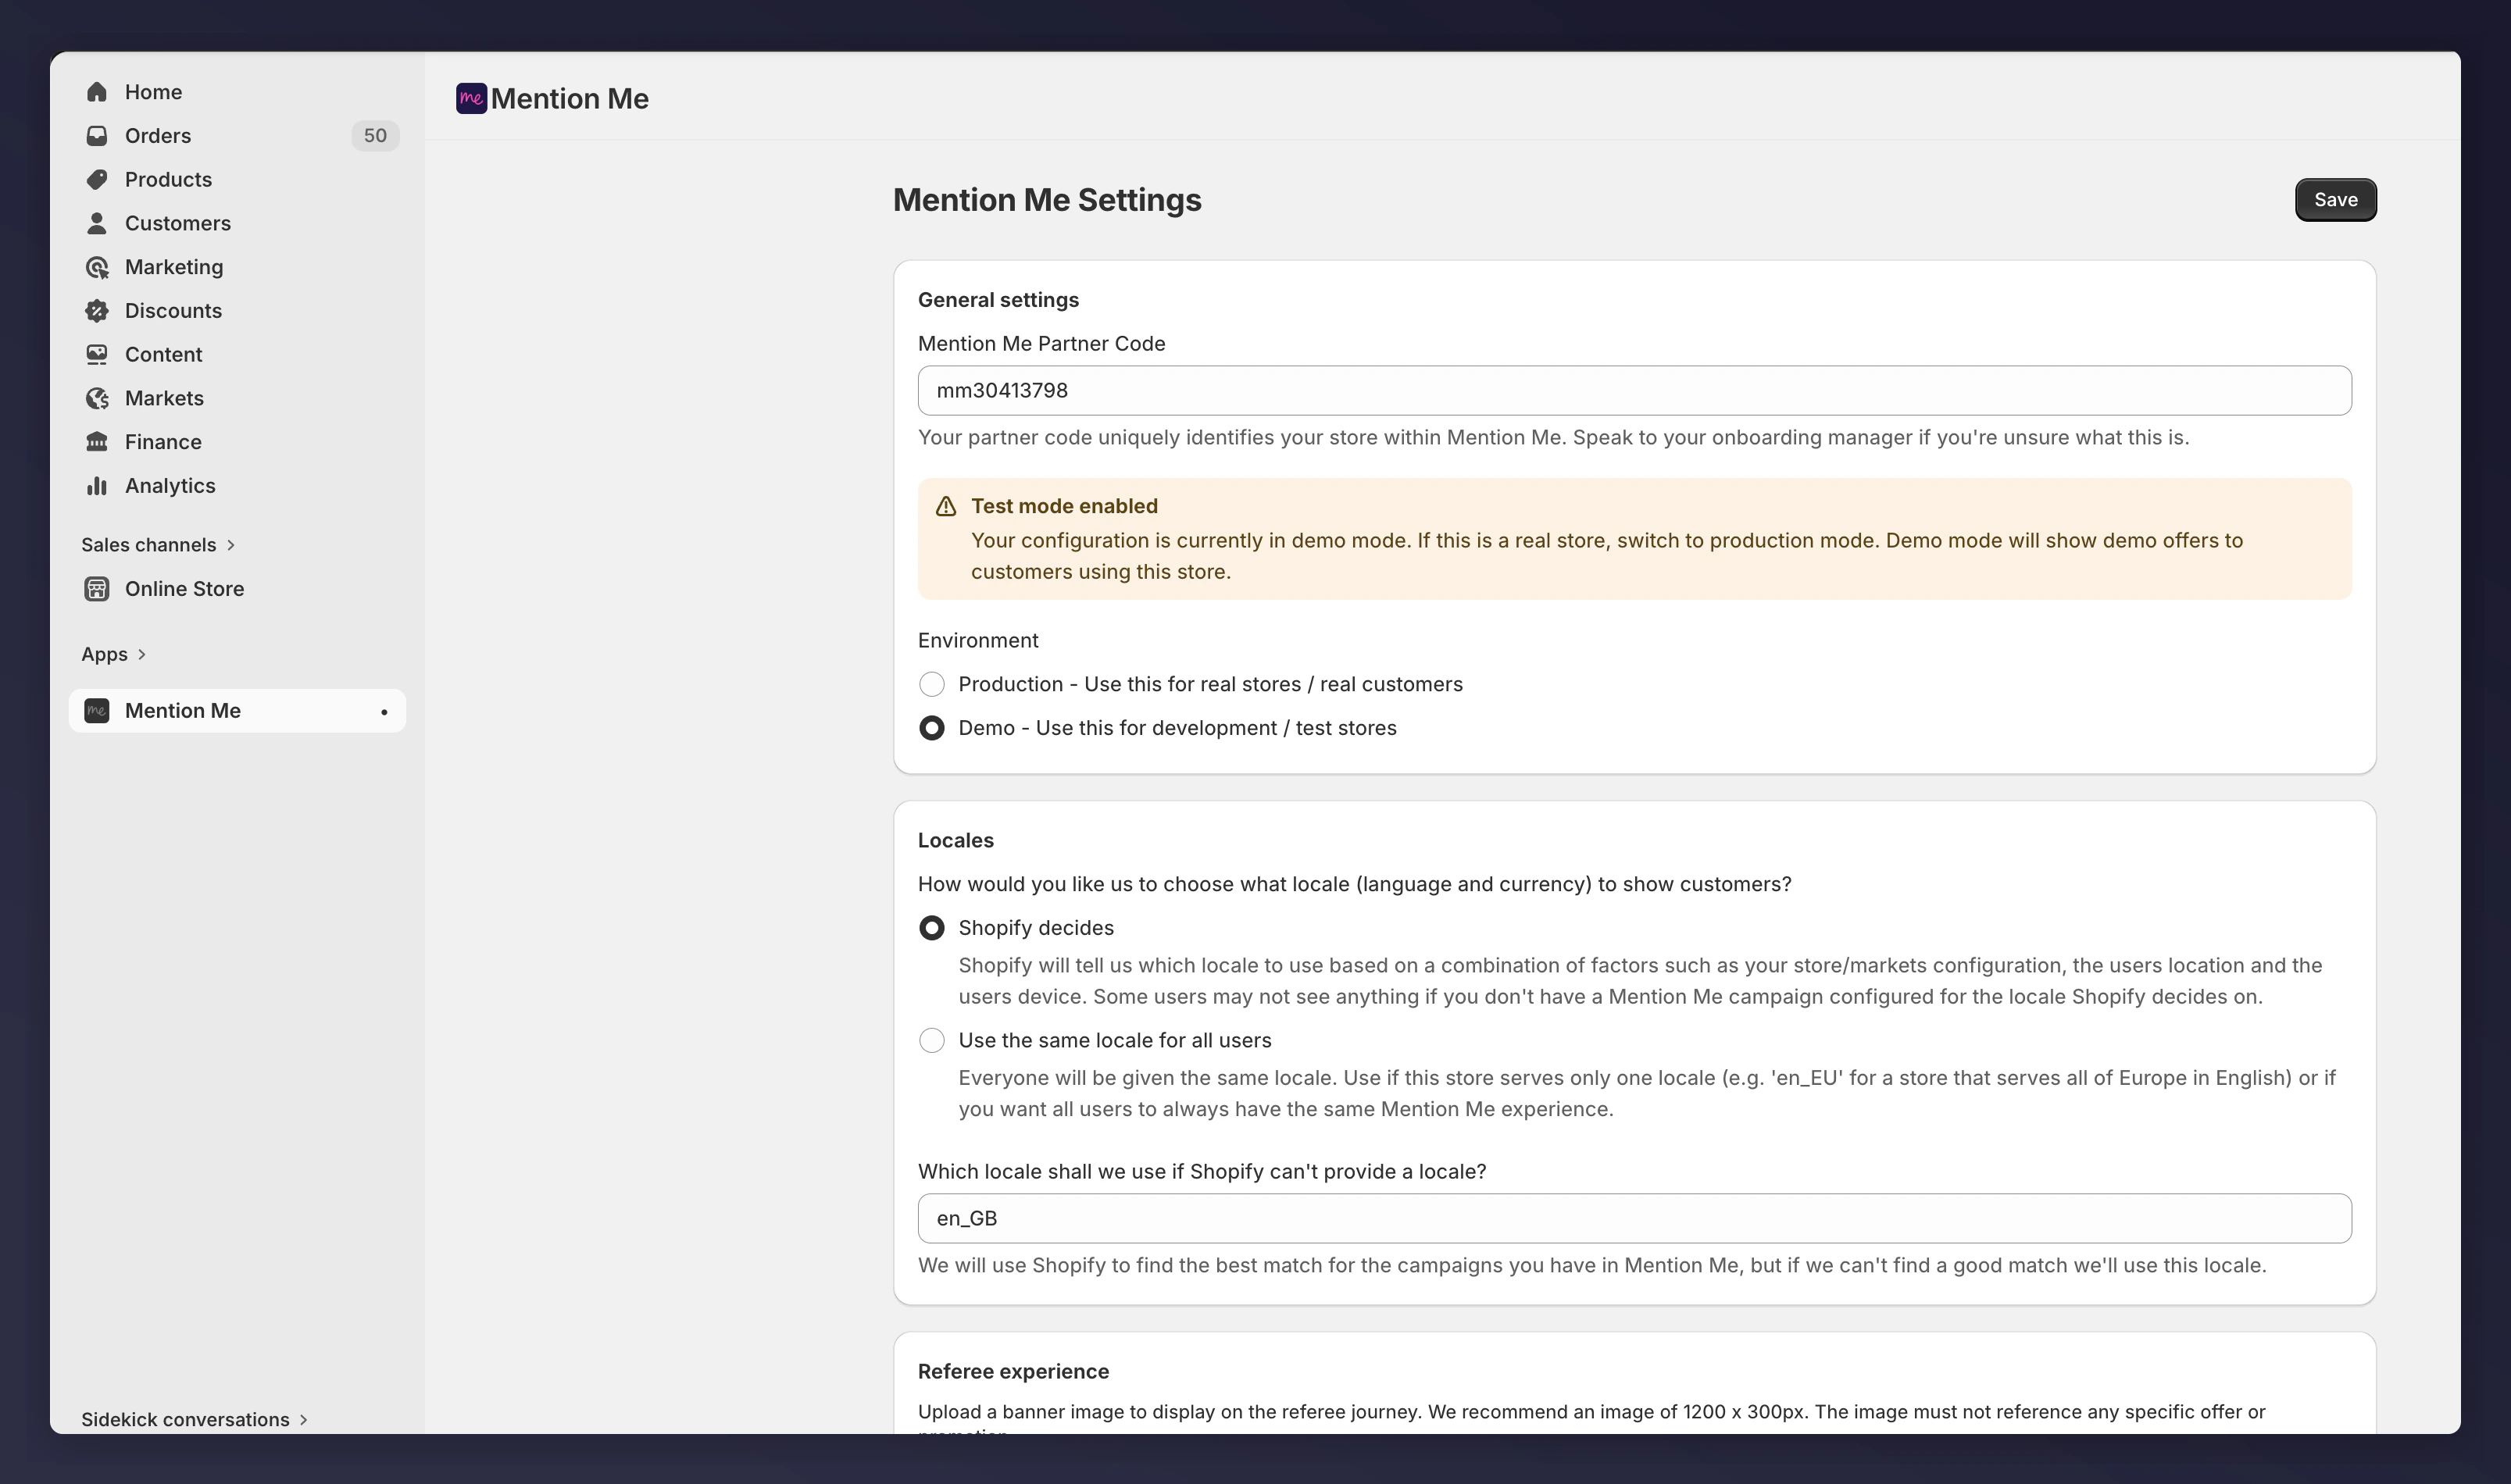Click the Analytics bar chart icon
The width and height of the screenshot is (2511, 1484).
coord(97,486)
